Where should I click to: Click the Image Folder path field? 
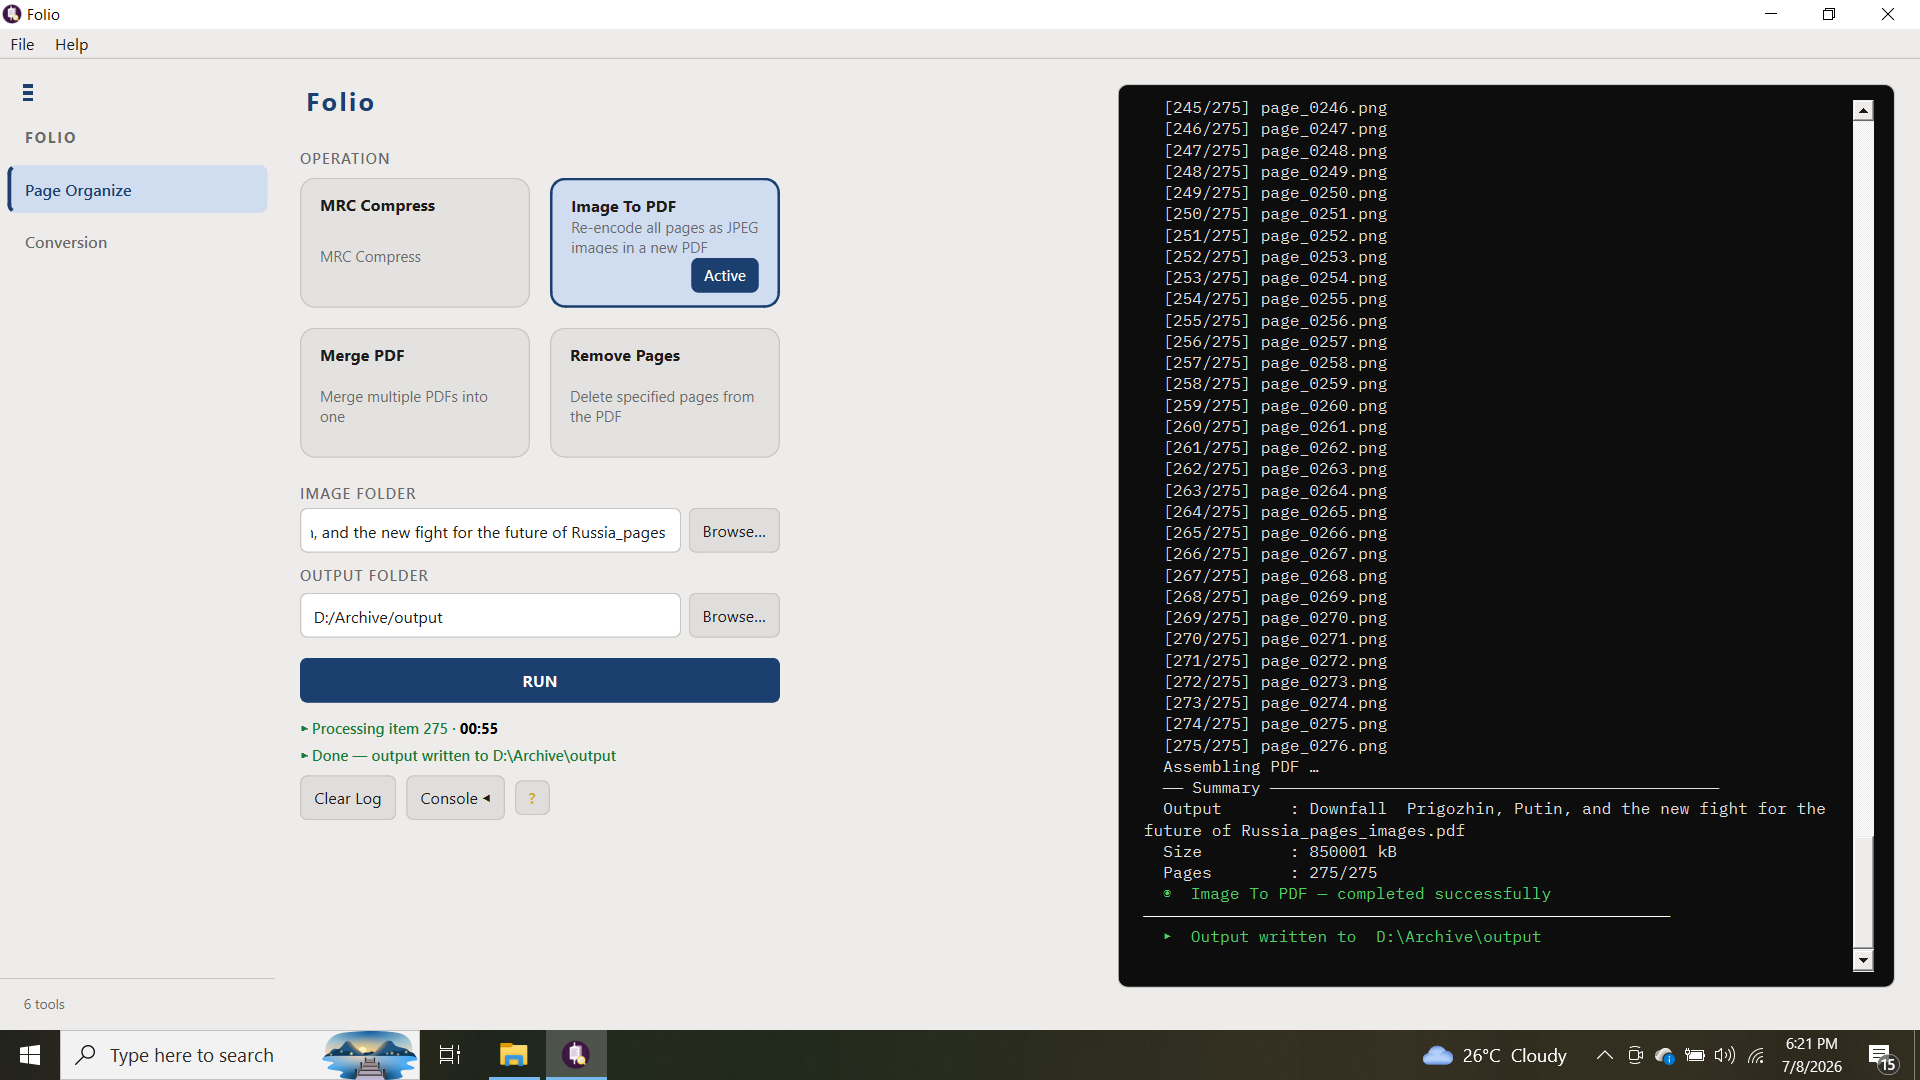click(x=490, y=531)
